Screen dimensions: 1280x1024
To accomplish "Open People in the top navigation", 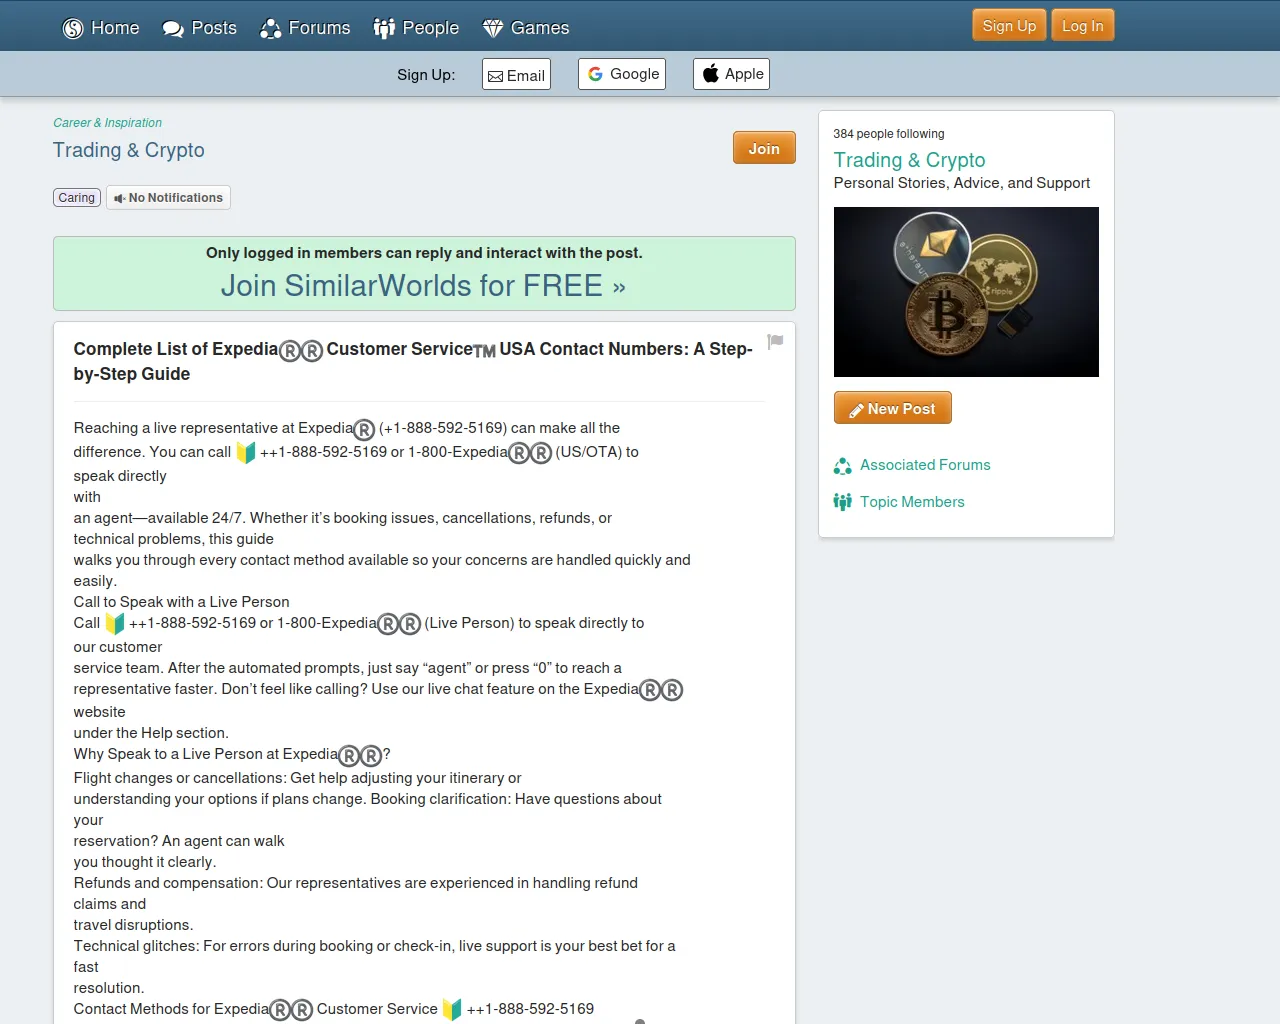I will (x=416, y=28).
